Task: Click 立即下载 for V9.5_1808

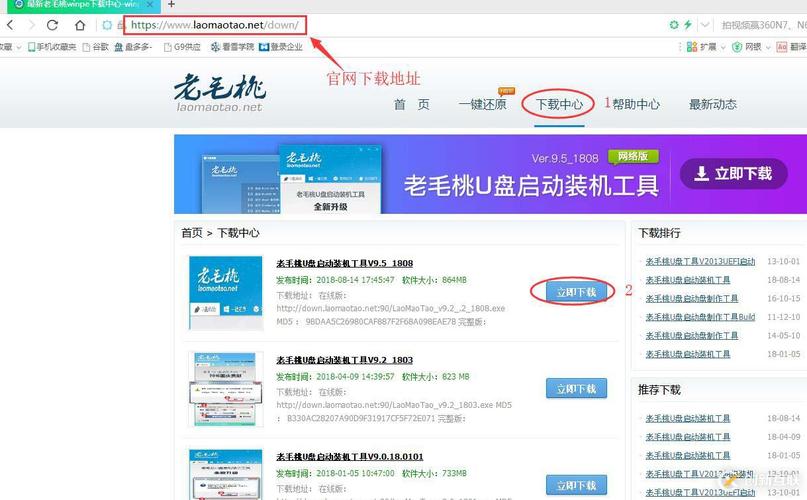Action: pos(576,292)
